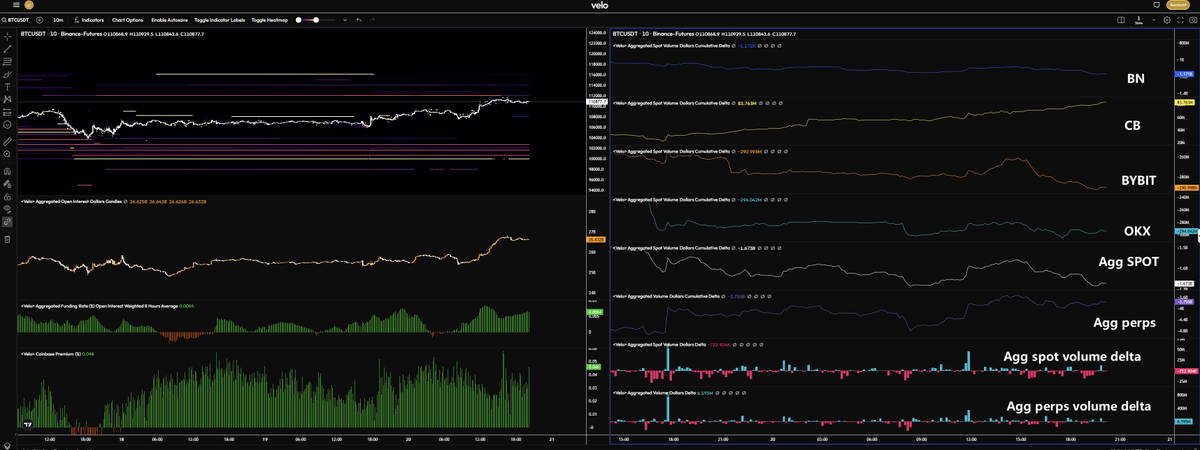Viewport: 1200px width, 450px height.
Task: Select the brush drawing tool
Action: pyautogui.click(x=7, y=74)
